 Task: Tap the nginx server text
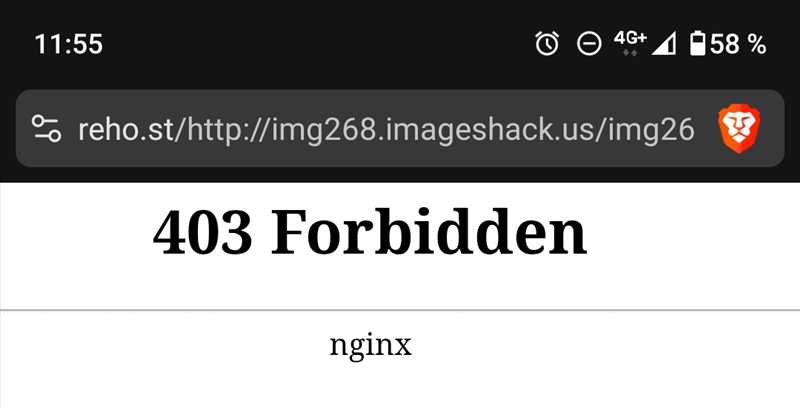(x=370, y=346)
